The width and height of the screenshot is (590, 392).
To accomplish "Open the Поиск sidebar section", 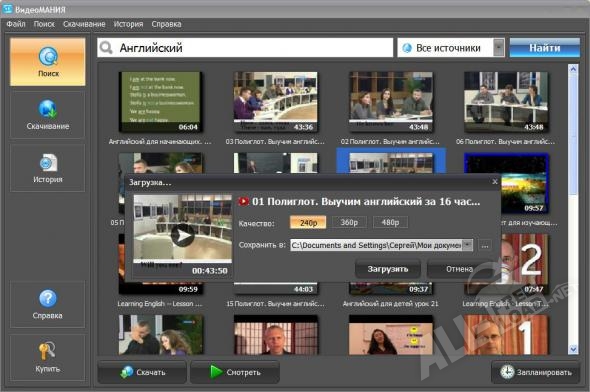I will [48, 62].
